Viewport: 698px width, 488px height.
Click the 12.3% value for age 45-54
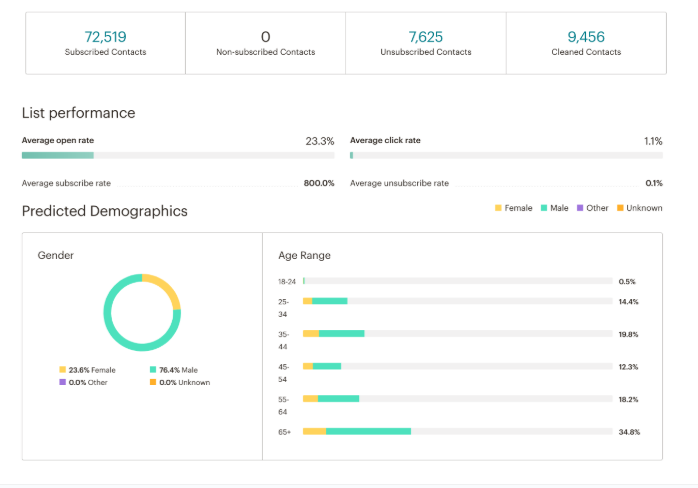click(628, 367)
